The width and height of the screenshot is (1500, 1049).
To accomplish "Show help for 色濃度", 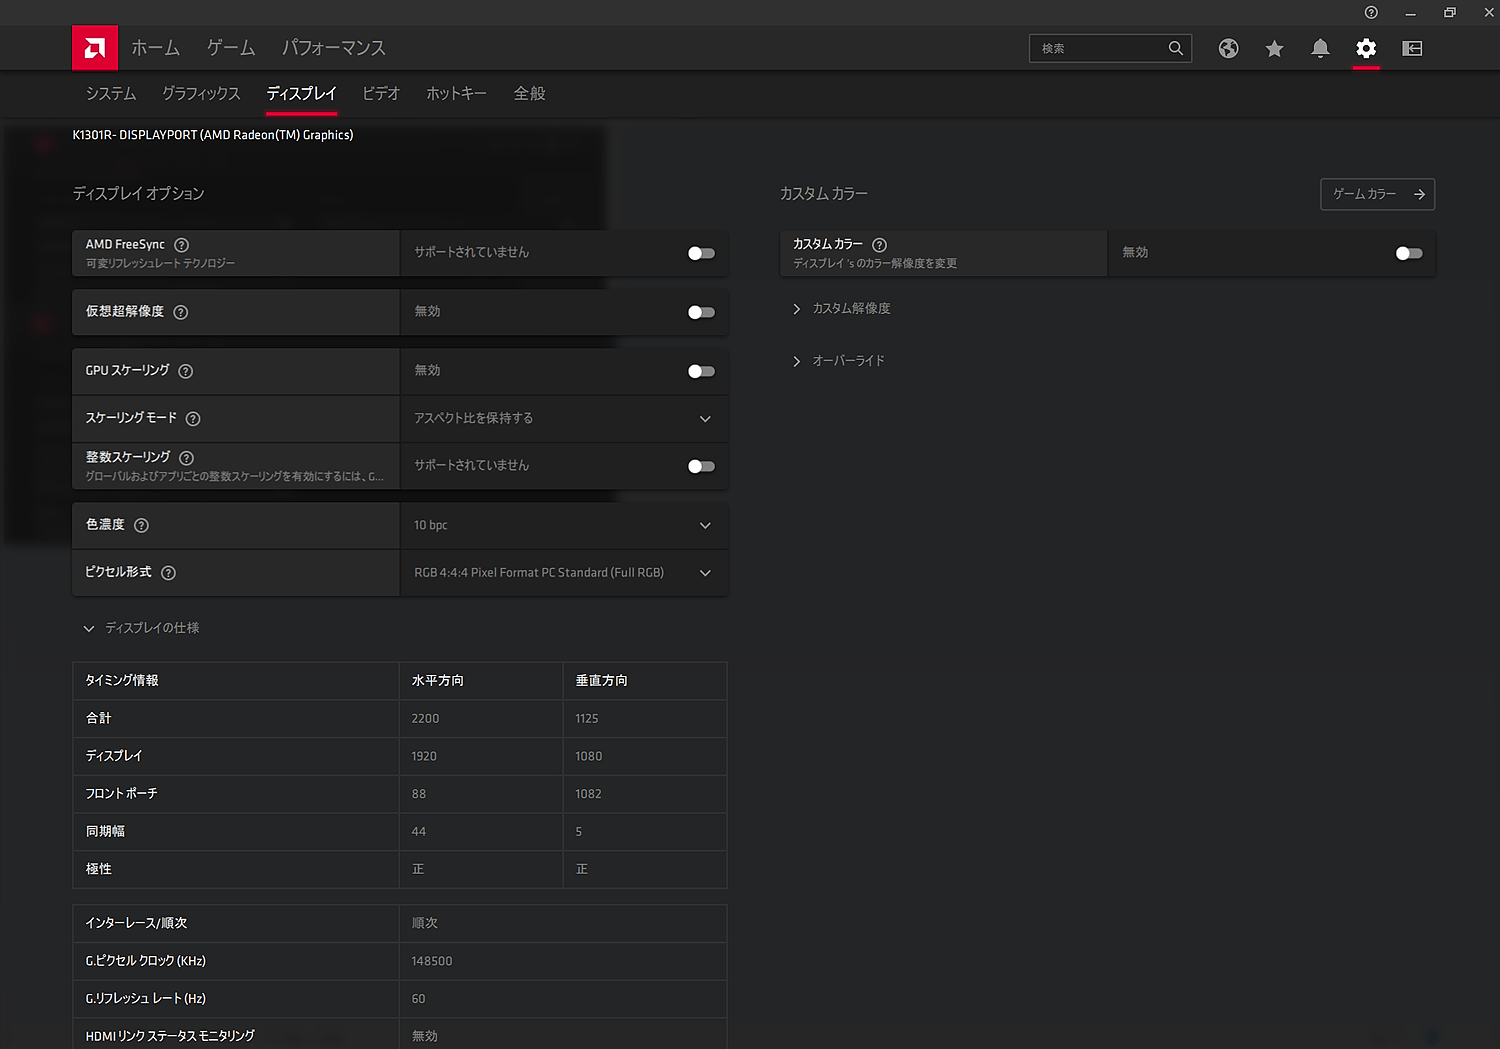I will [x=141, y=525].
